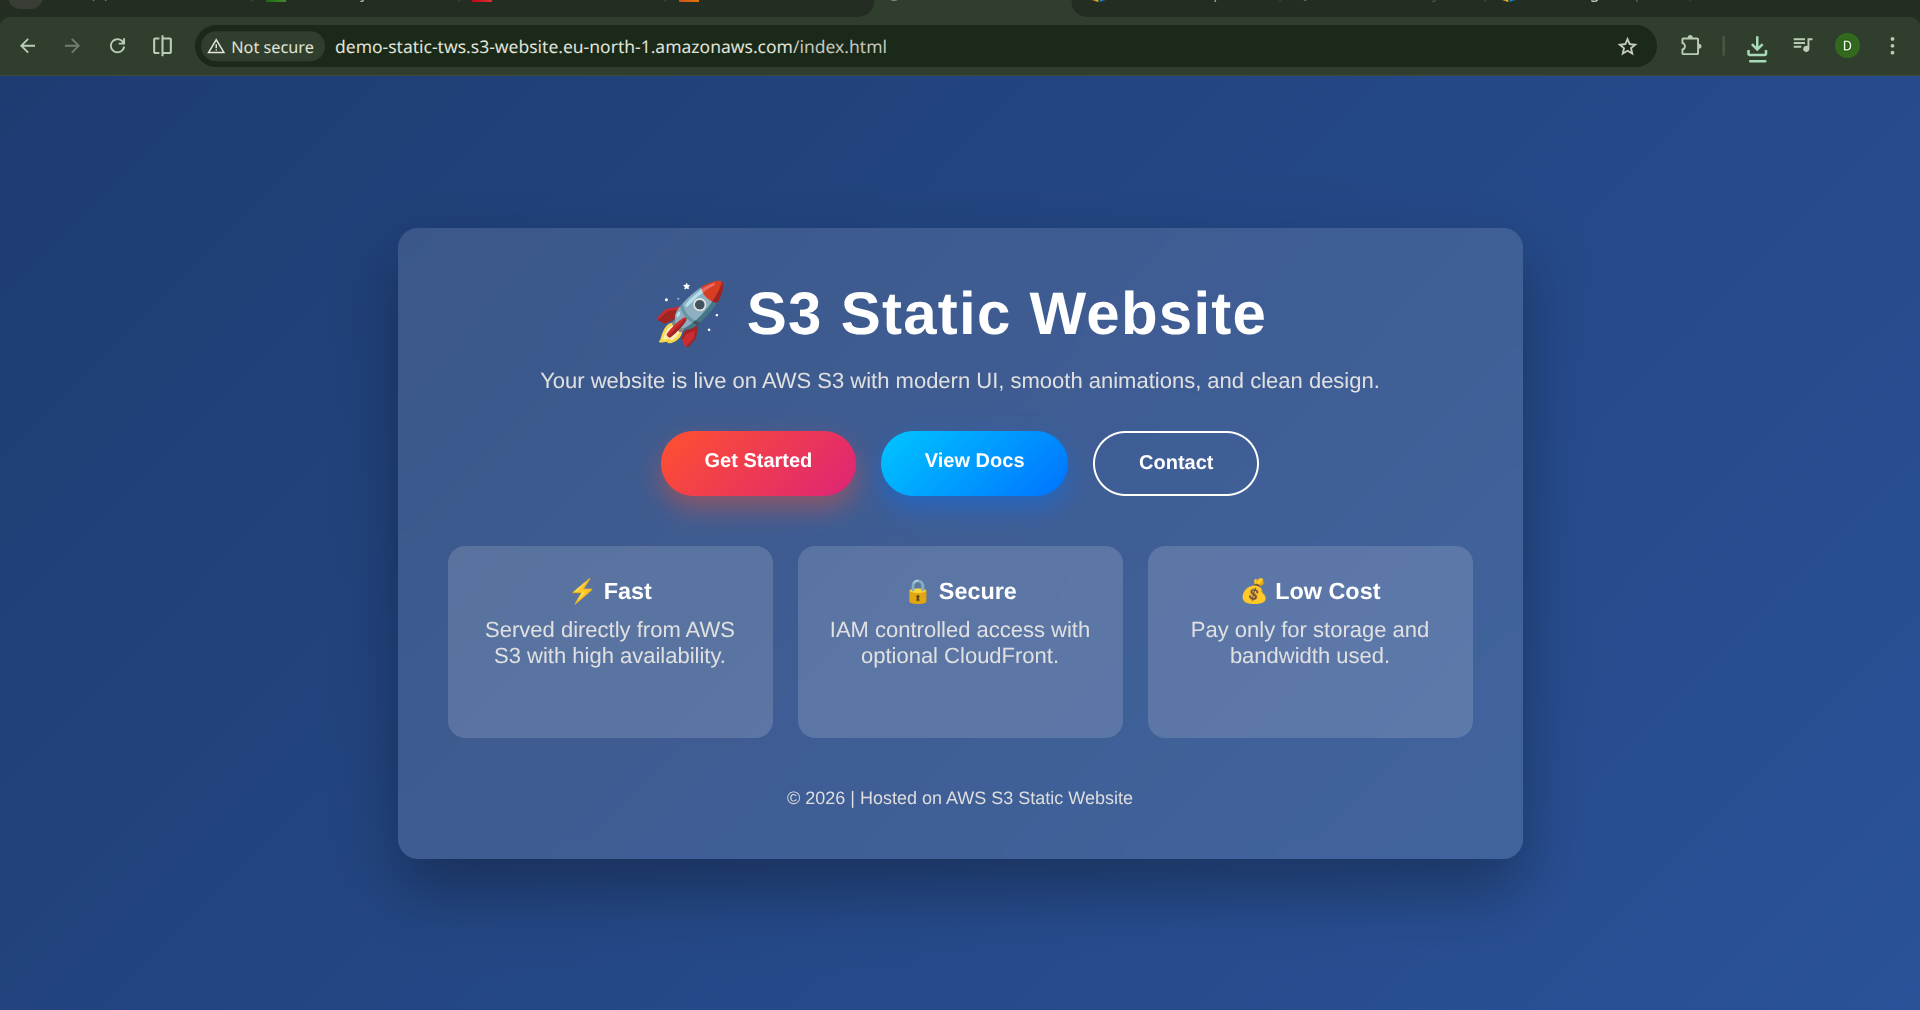Click the browser forward arrow
This screenshot has width=1920, height=1010.
tap(72, 46)
